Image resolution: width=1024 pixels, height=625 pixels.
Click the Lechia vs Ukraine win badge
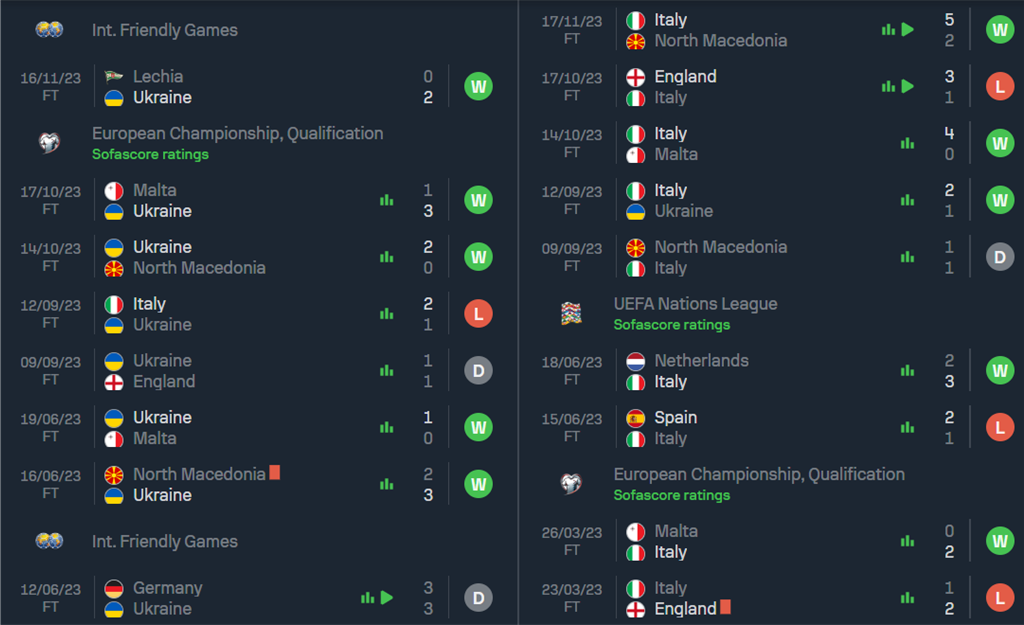tap(478, 87)
